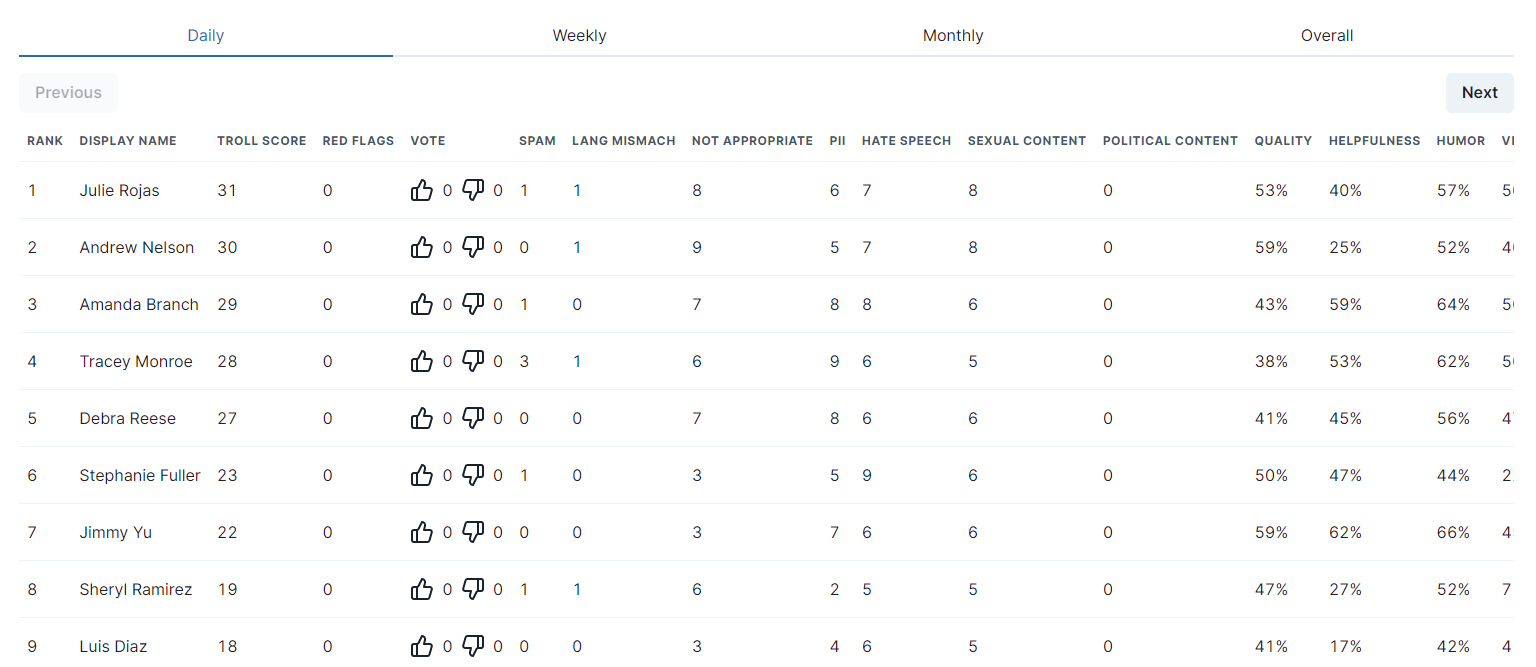The width and height of the screenshot is (1536, 667).
Task: Click Andrew Nelson's helpfulness value 25%
Action: (x=1345, y=247)
